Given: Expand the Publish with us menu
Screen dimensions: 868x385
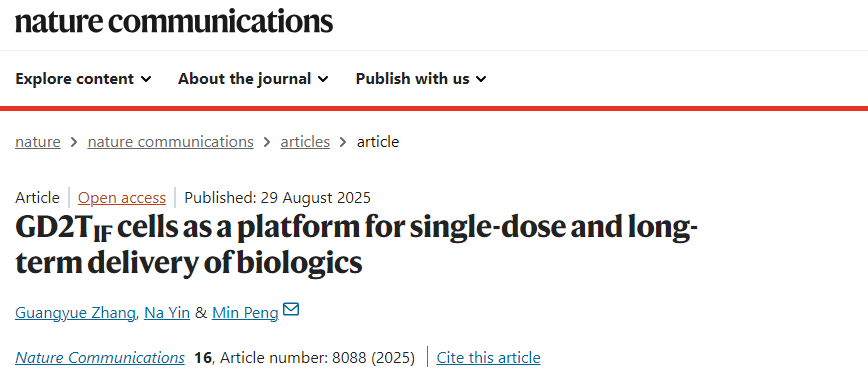Looking at the screenshot, I should tap(421, 79).
